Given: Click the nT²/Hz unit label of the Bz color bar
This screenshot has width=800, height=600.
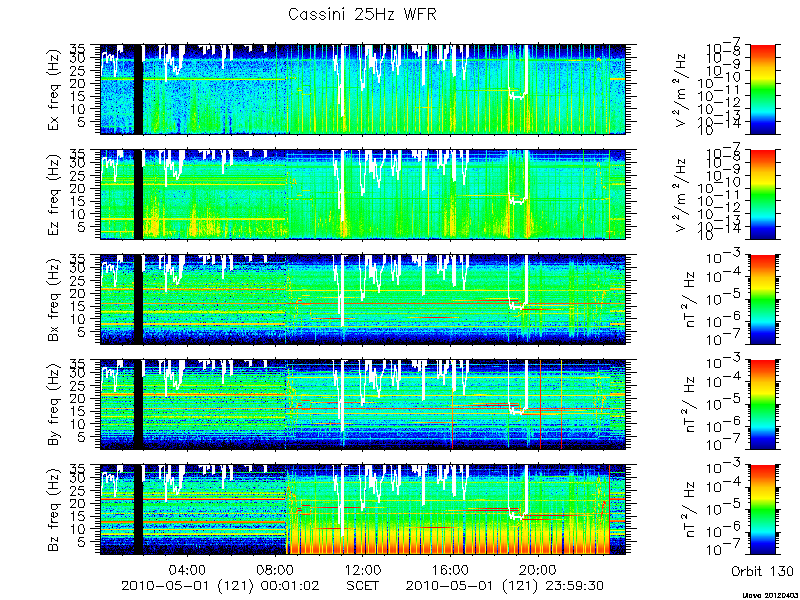Looking at the screenshot, I should point(689,510).
